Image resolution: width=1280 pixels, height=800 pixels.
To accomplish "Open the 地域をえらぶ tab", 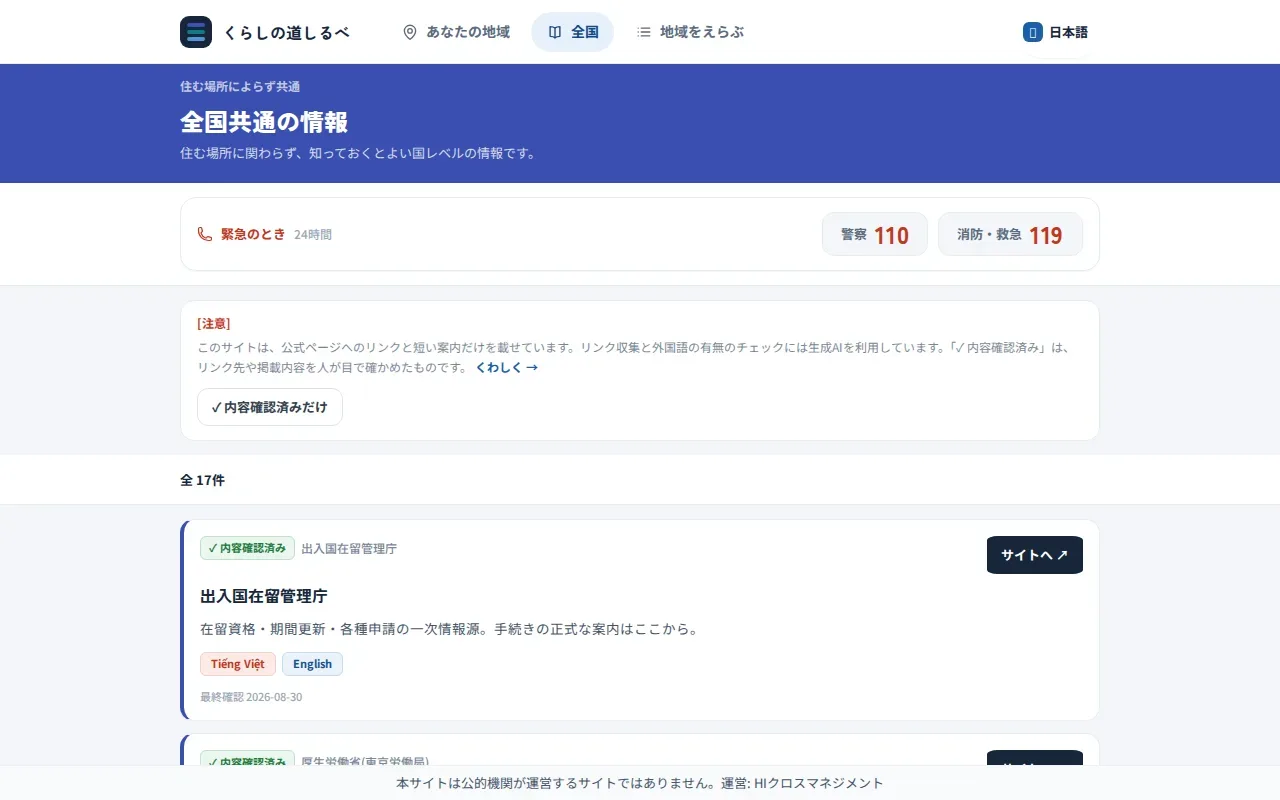I will point(690,32).
